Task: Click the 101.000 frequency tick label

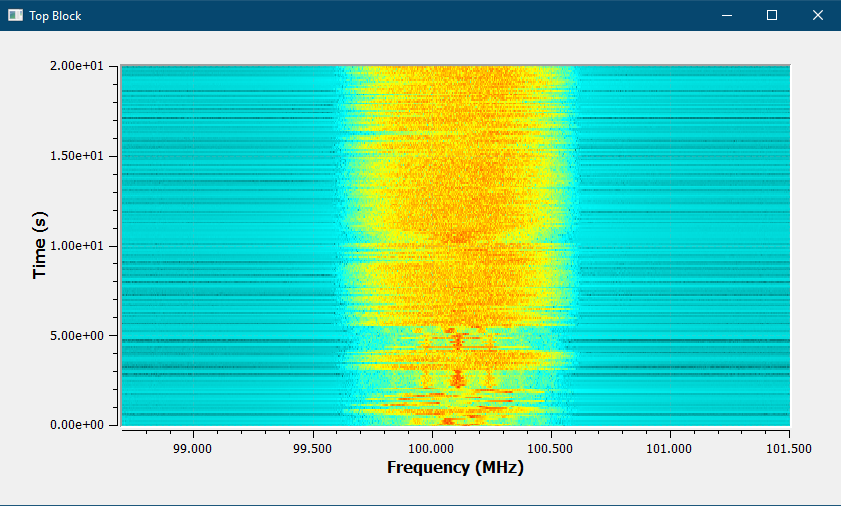Action: click(670, 449)
